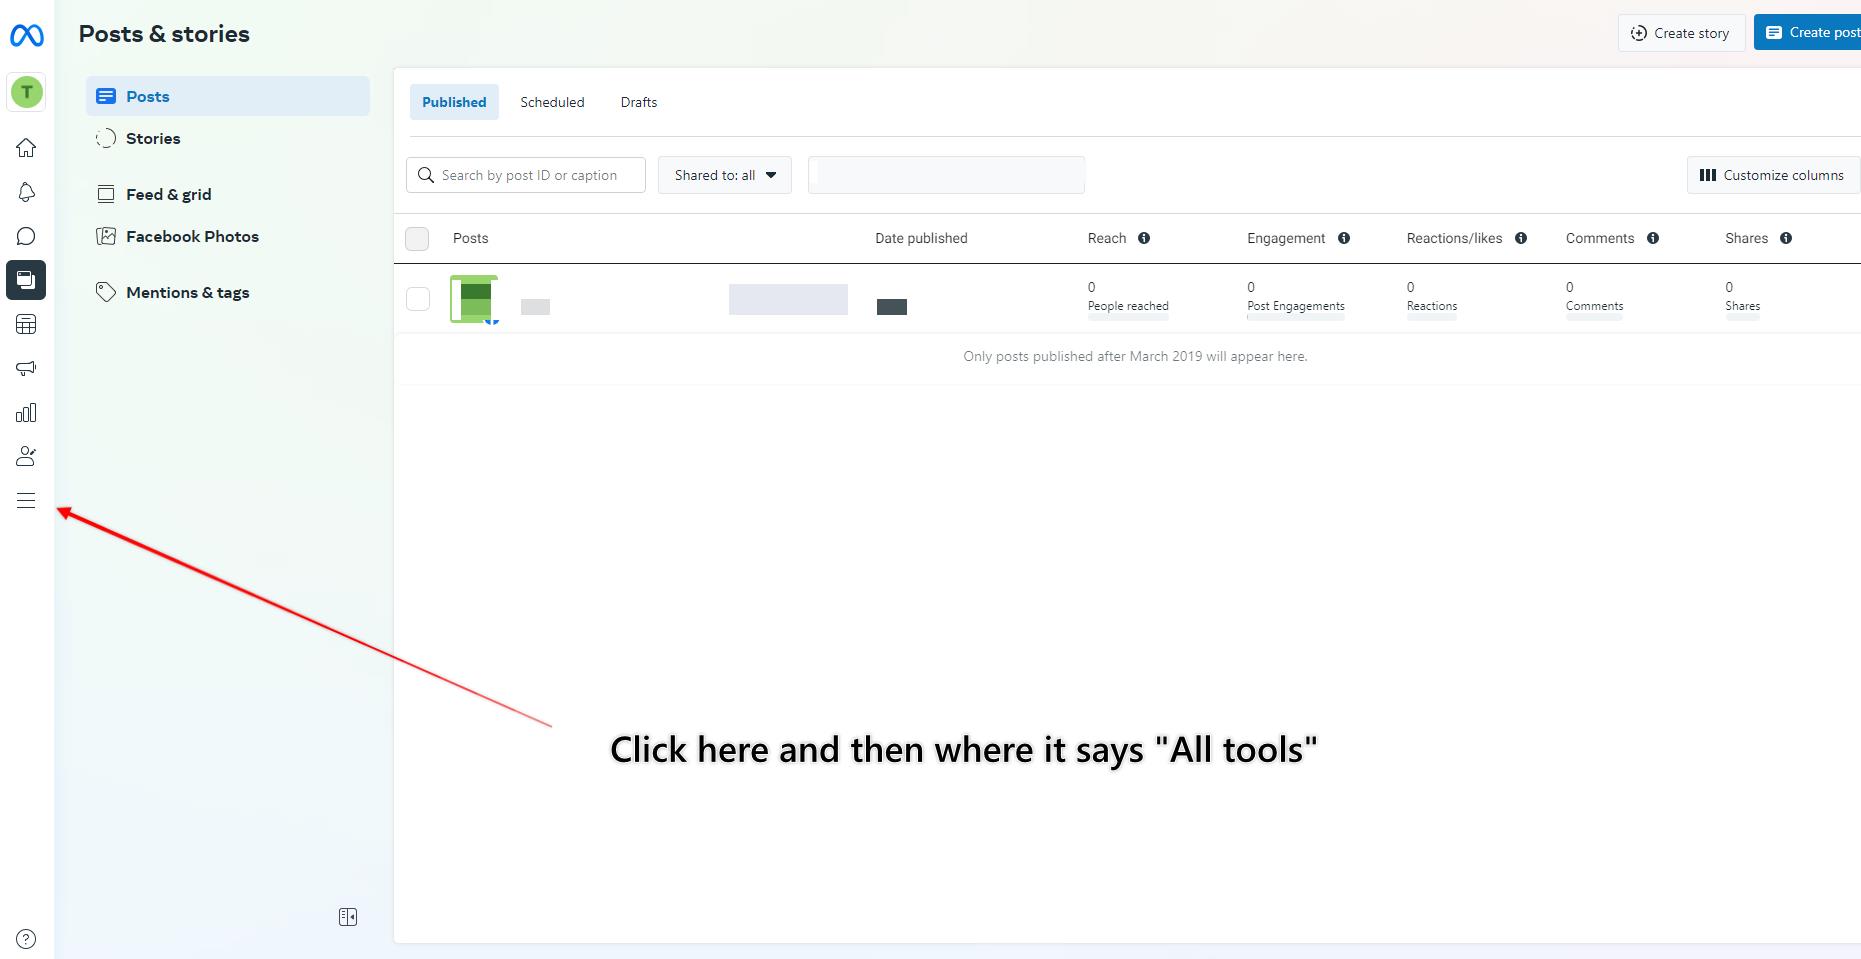Open the Inbox chat bubble icon
Screen dimensions: 1861x959
pos(26,236)
